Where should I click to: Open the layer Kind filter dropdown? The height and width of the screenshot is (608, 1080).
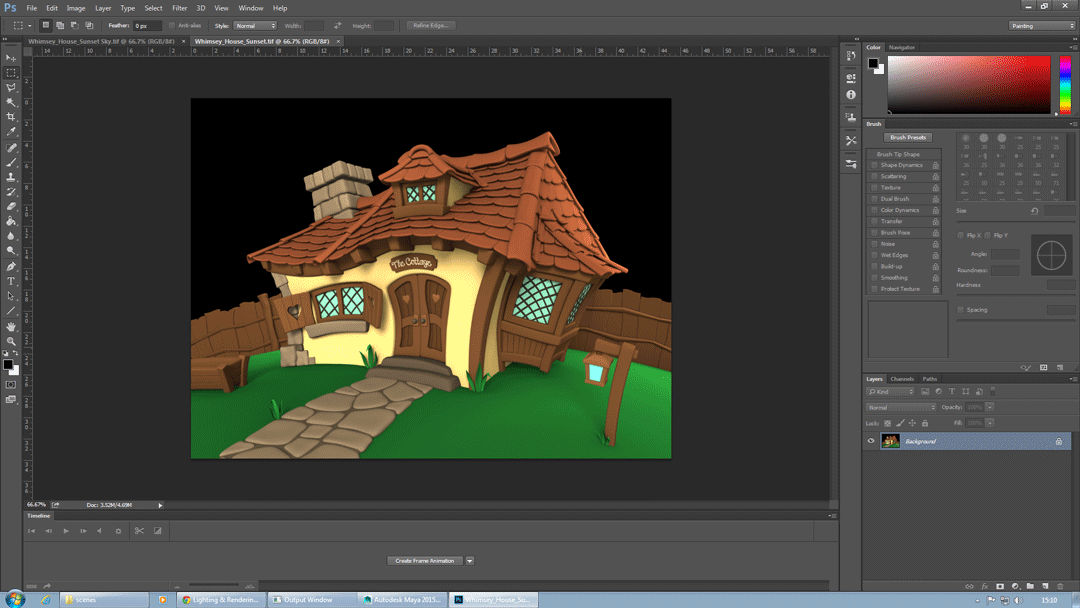891,392
